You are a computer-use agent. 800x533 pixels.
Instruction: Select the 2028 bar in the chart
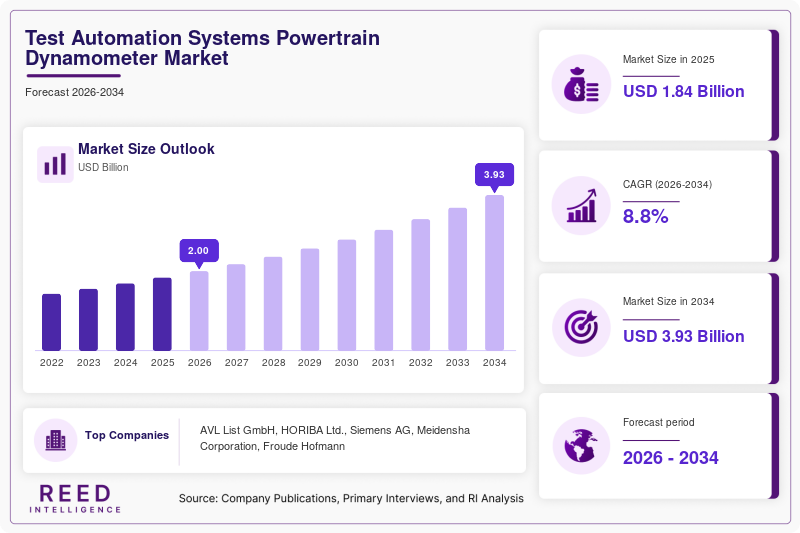click(x=273, y=304)
